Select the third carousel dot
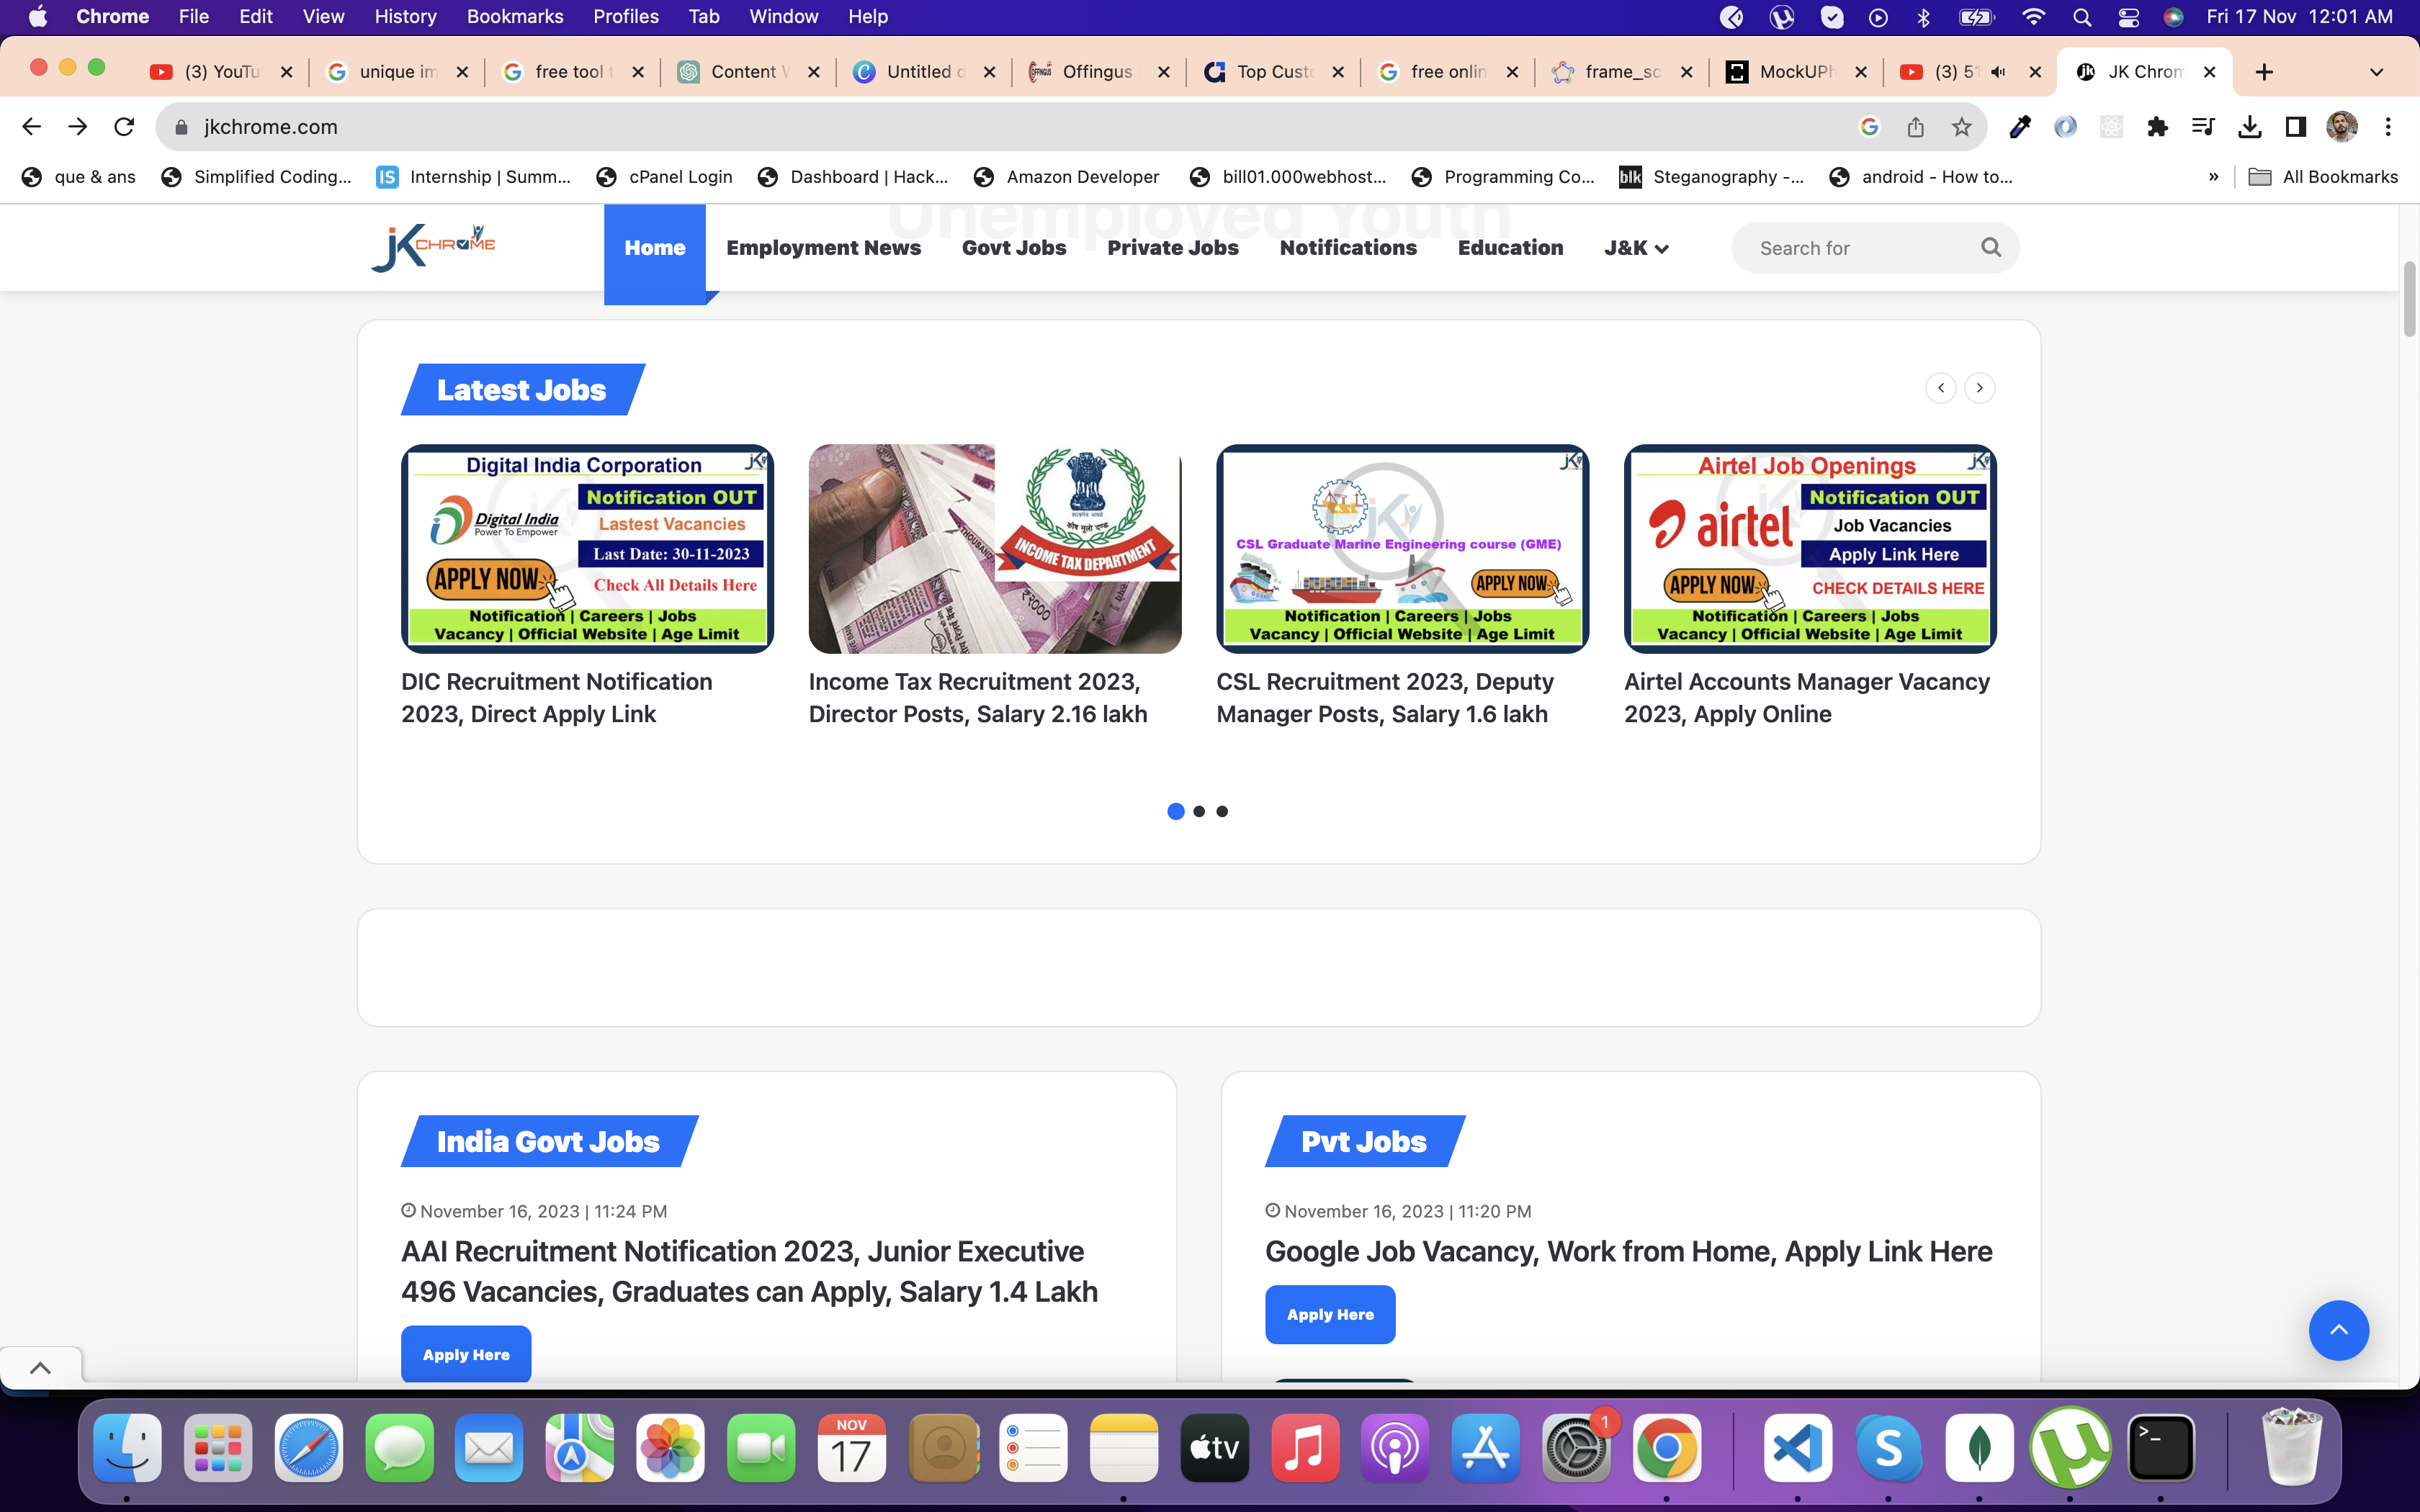 coord(1222,811)
